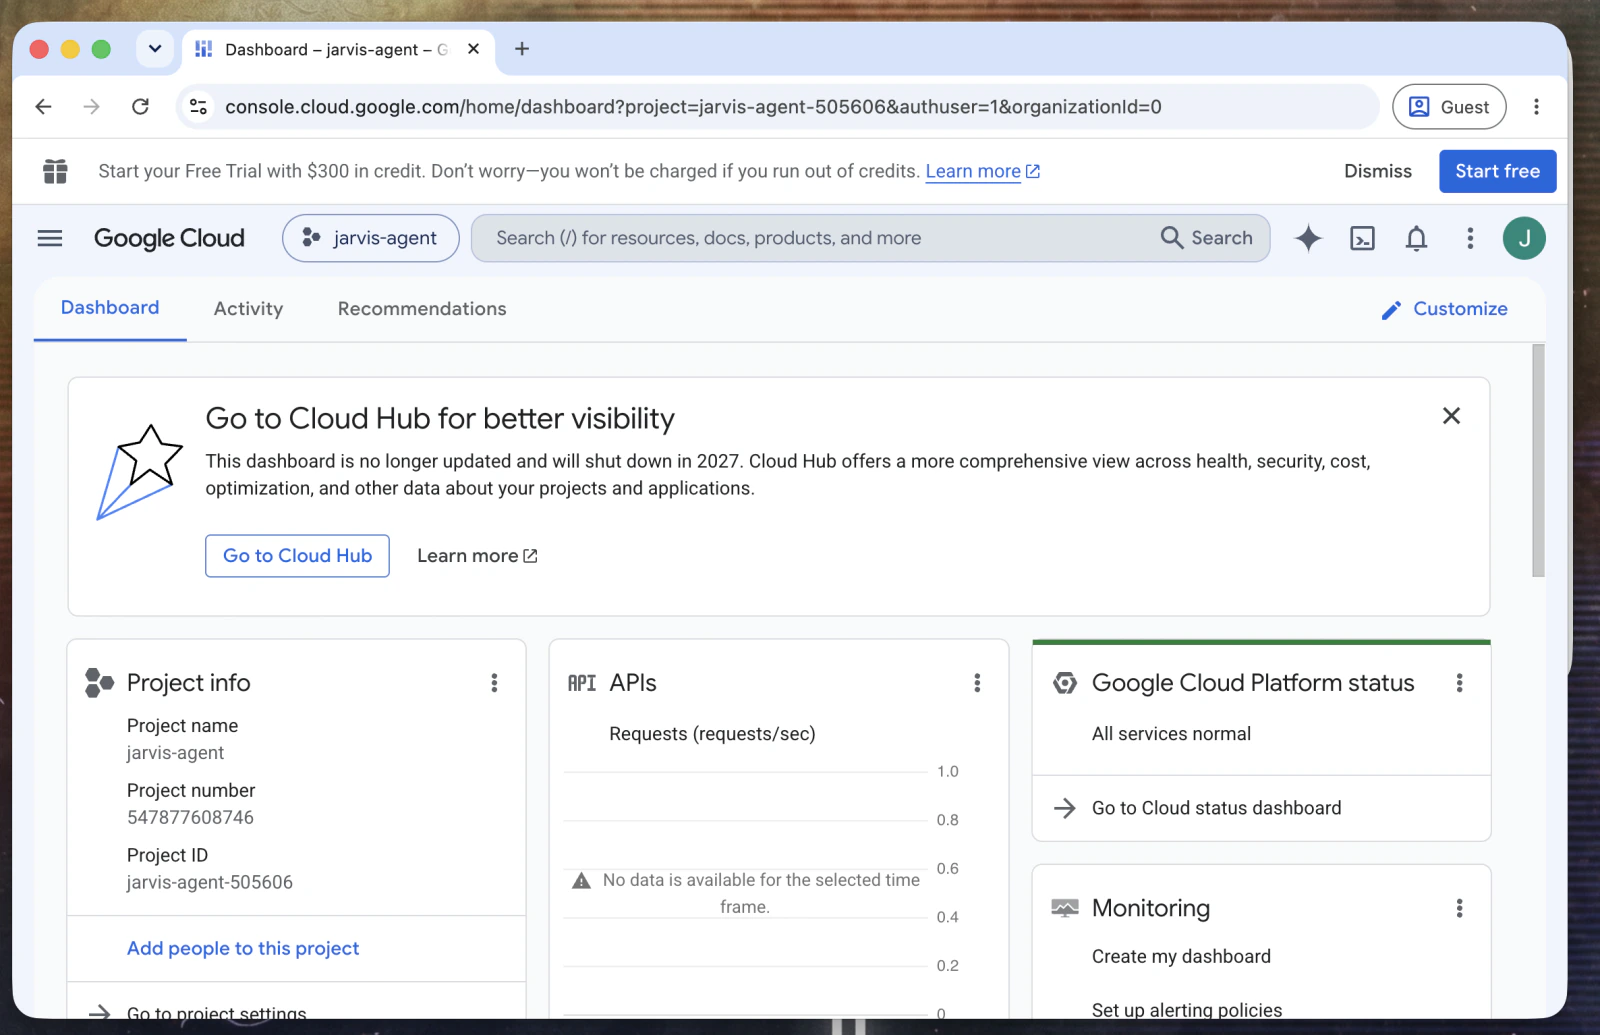Expand the tab search dropdown
The height and width of the screenshot is (1035, 1600).
[155, 49]
